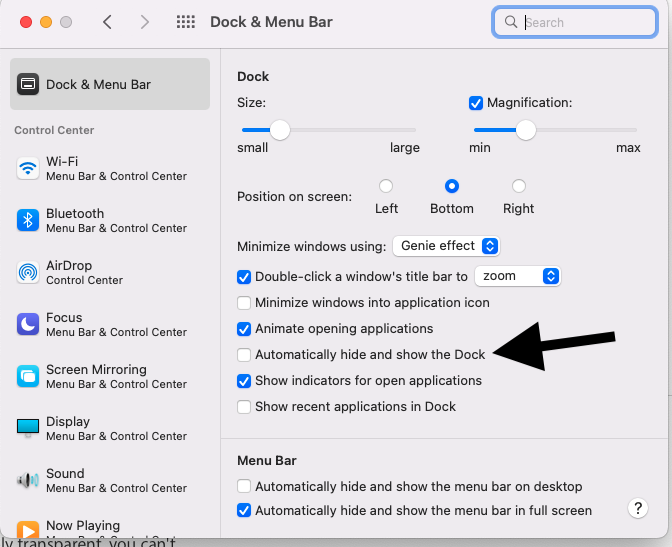The image size is (672, 547).
Task: Open the Now Playing icon
Action: pyautogui.click(x=28, y=530)
